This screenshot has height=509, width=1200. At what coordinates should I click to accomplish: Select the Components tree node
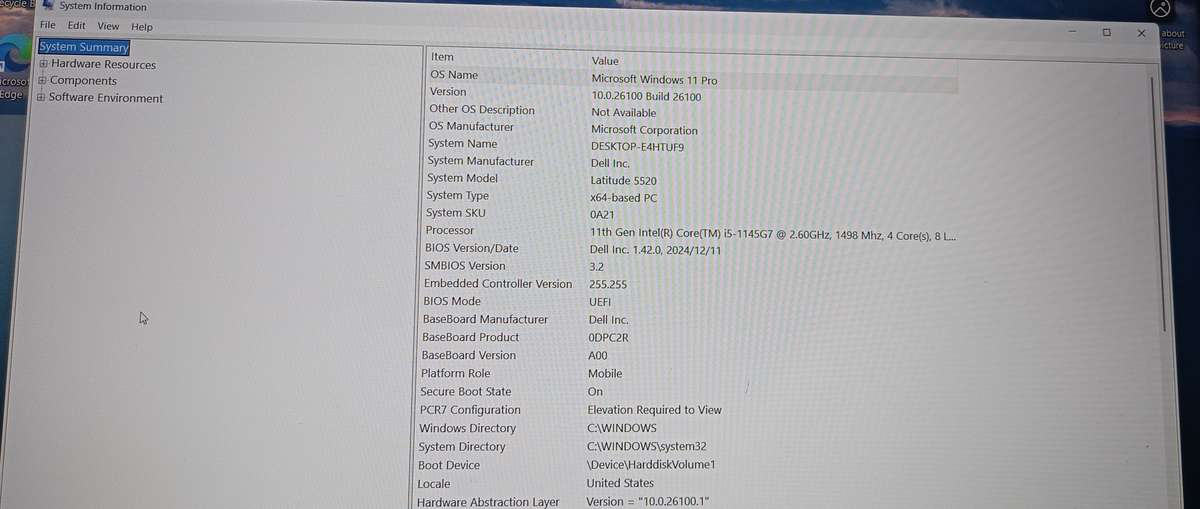pyautogui.click(x=83, y=81)
